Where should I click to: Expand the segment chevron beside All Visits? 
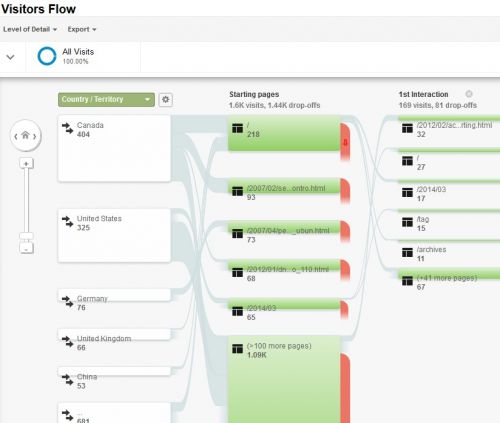11,57
